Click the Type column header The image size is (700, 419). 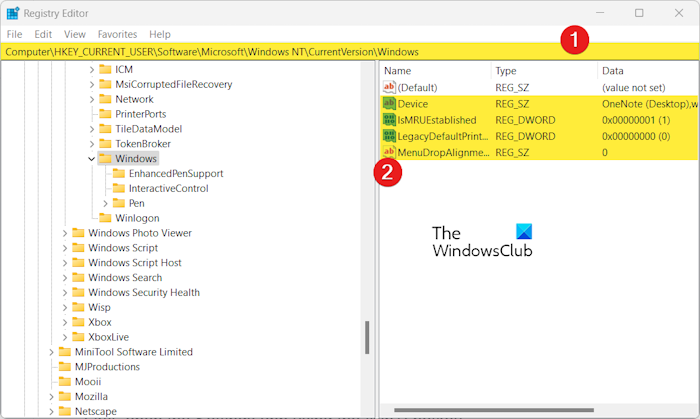point(543,71)
